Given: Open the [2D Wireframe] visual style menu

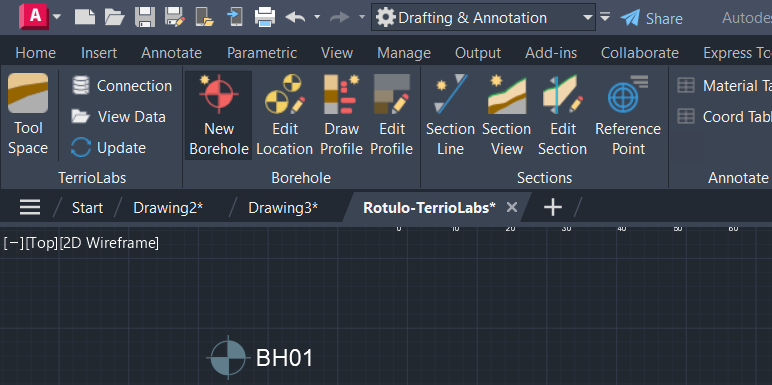Looking at the screenshot, I should pyautogui.click(x=109, y=243).
